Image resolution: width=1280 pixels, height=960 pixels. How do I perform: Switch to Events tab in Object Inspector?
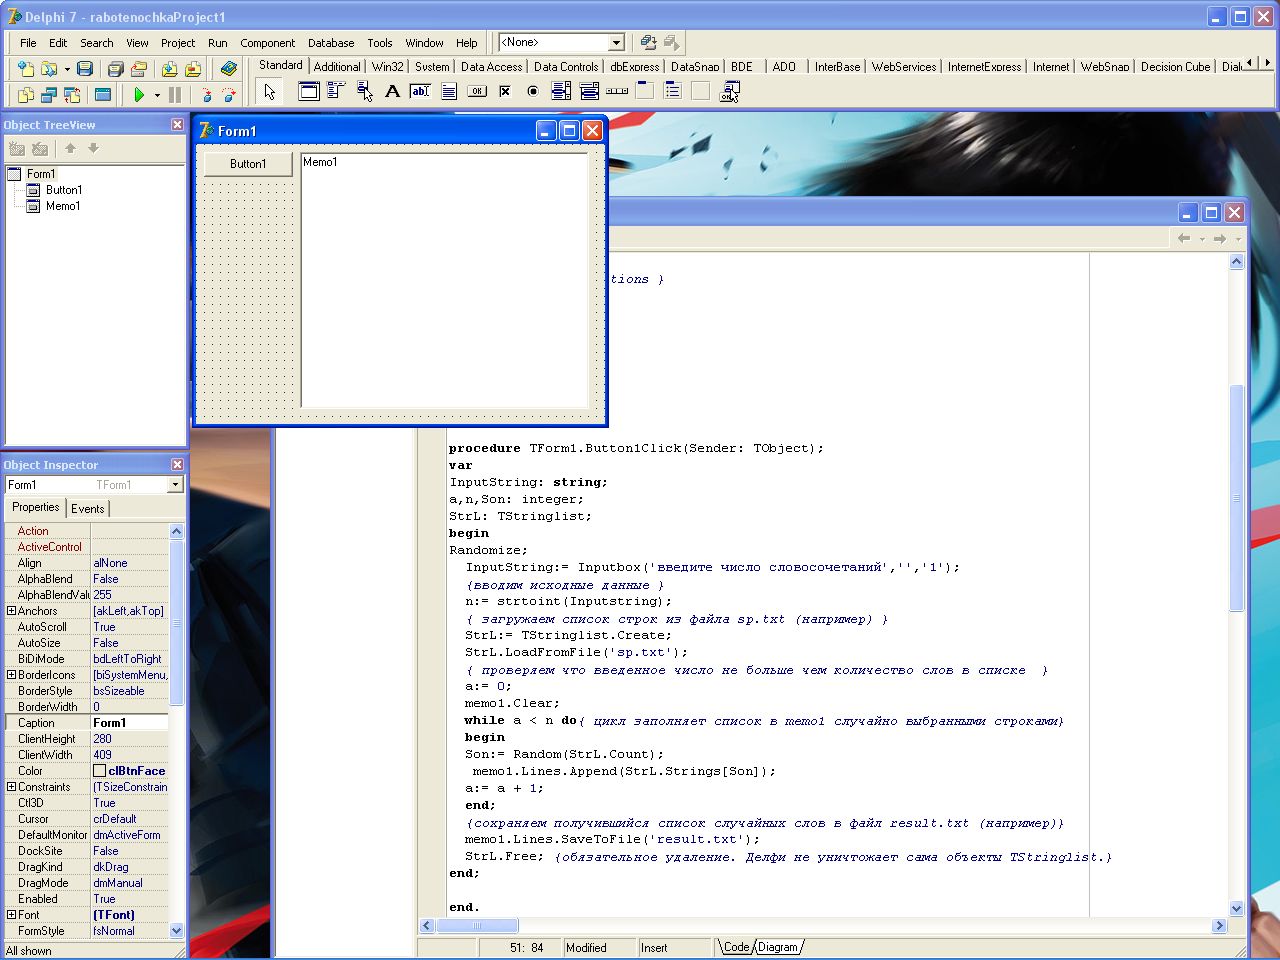pos(87,508)
